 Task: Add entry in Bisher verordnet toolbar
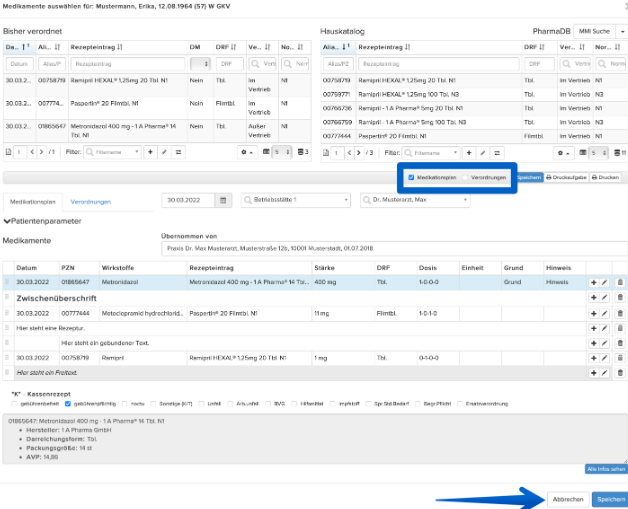[x=150, y=152]
